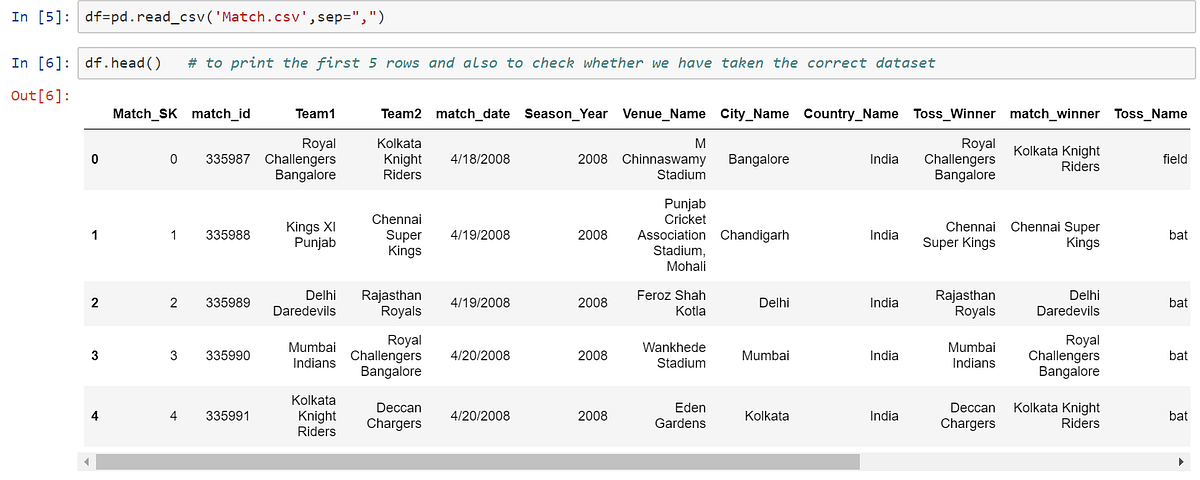
Task: Click the Team2 column header
Action: (x=401, y=114)
